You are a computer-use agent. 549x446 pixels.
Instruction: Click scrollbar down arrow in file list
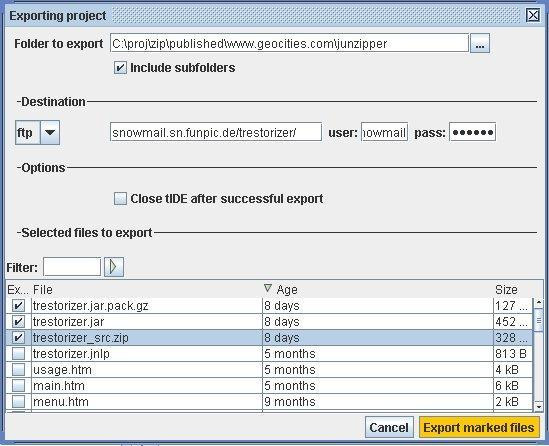click(x=538, y=406)
